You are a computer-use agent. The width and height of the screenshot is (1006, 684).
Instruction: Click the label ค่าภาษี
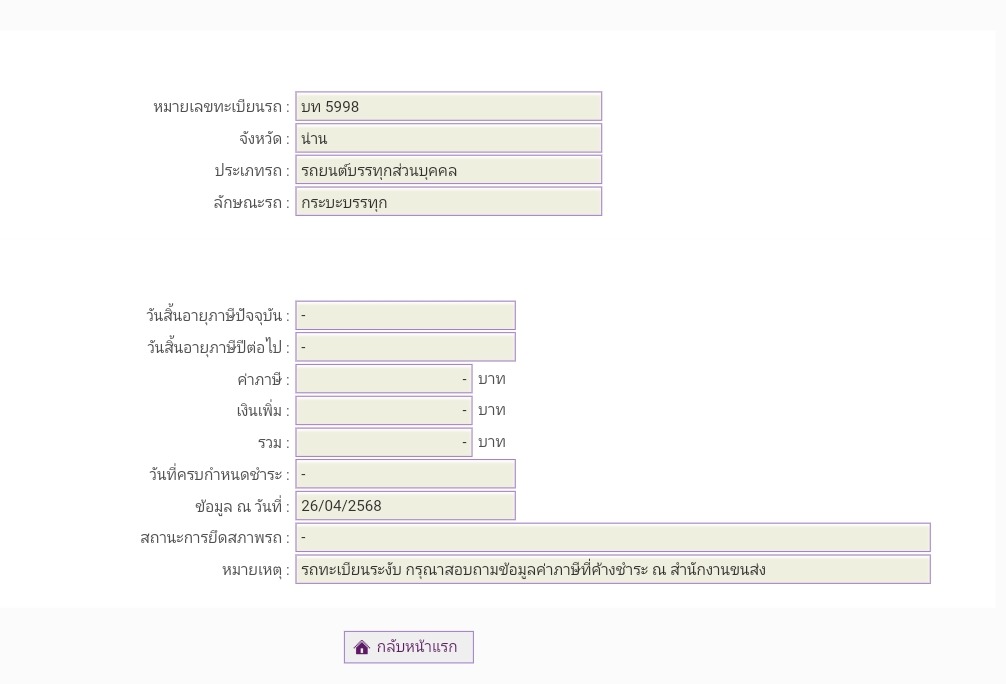263,379
